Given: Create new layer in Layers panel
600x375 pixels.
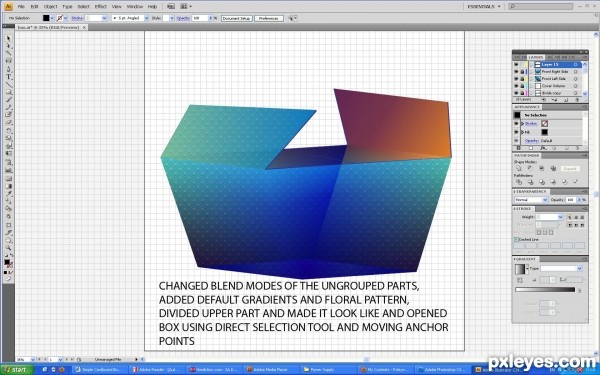Looking at the screenshot, I should [566, 99].
